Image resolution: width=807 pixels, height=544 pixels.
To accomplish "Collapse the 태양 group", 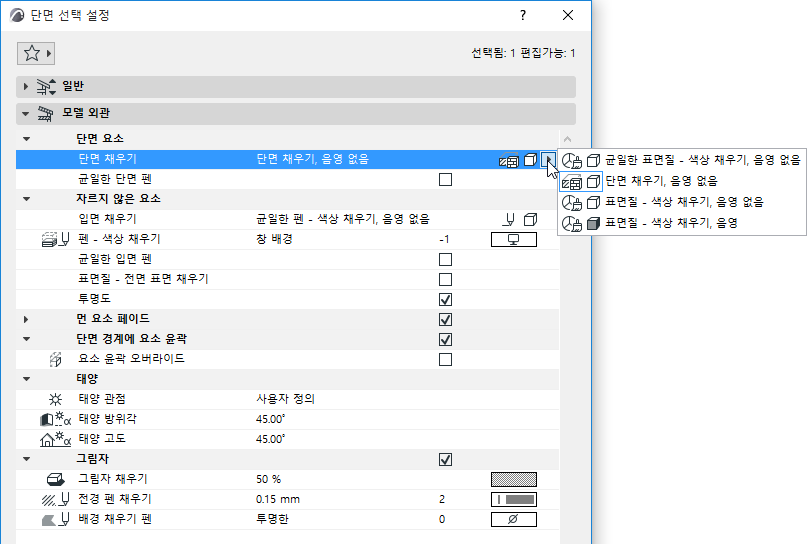I will 27,379.
